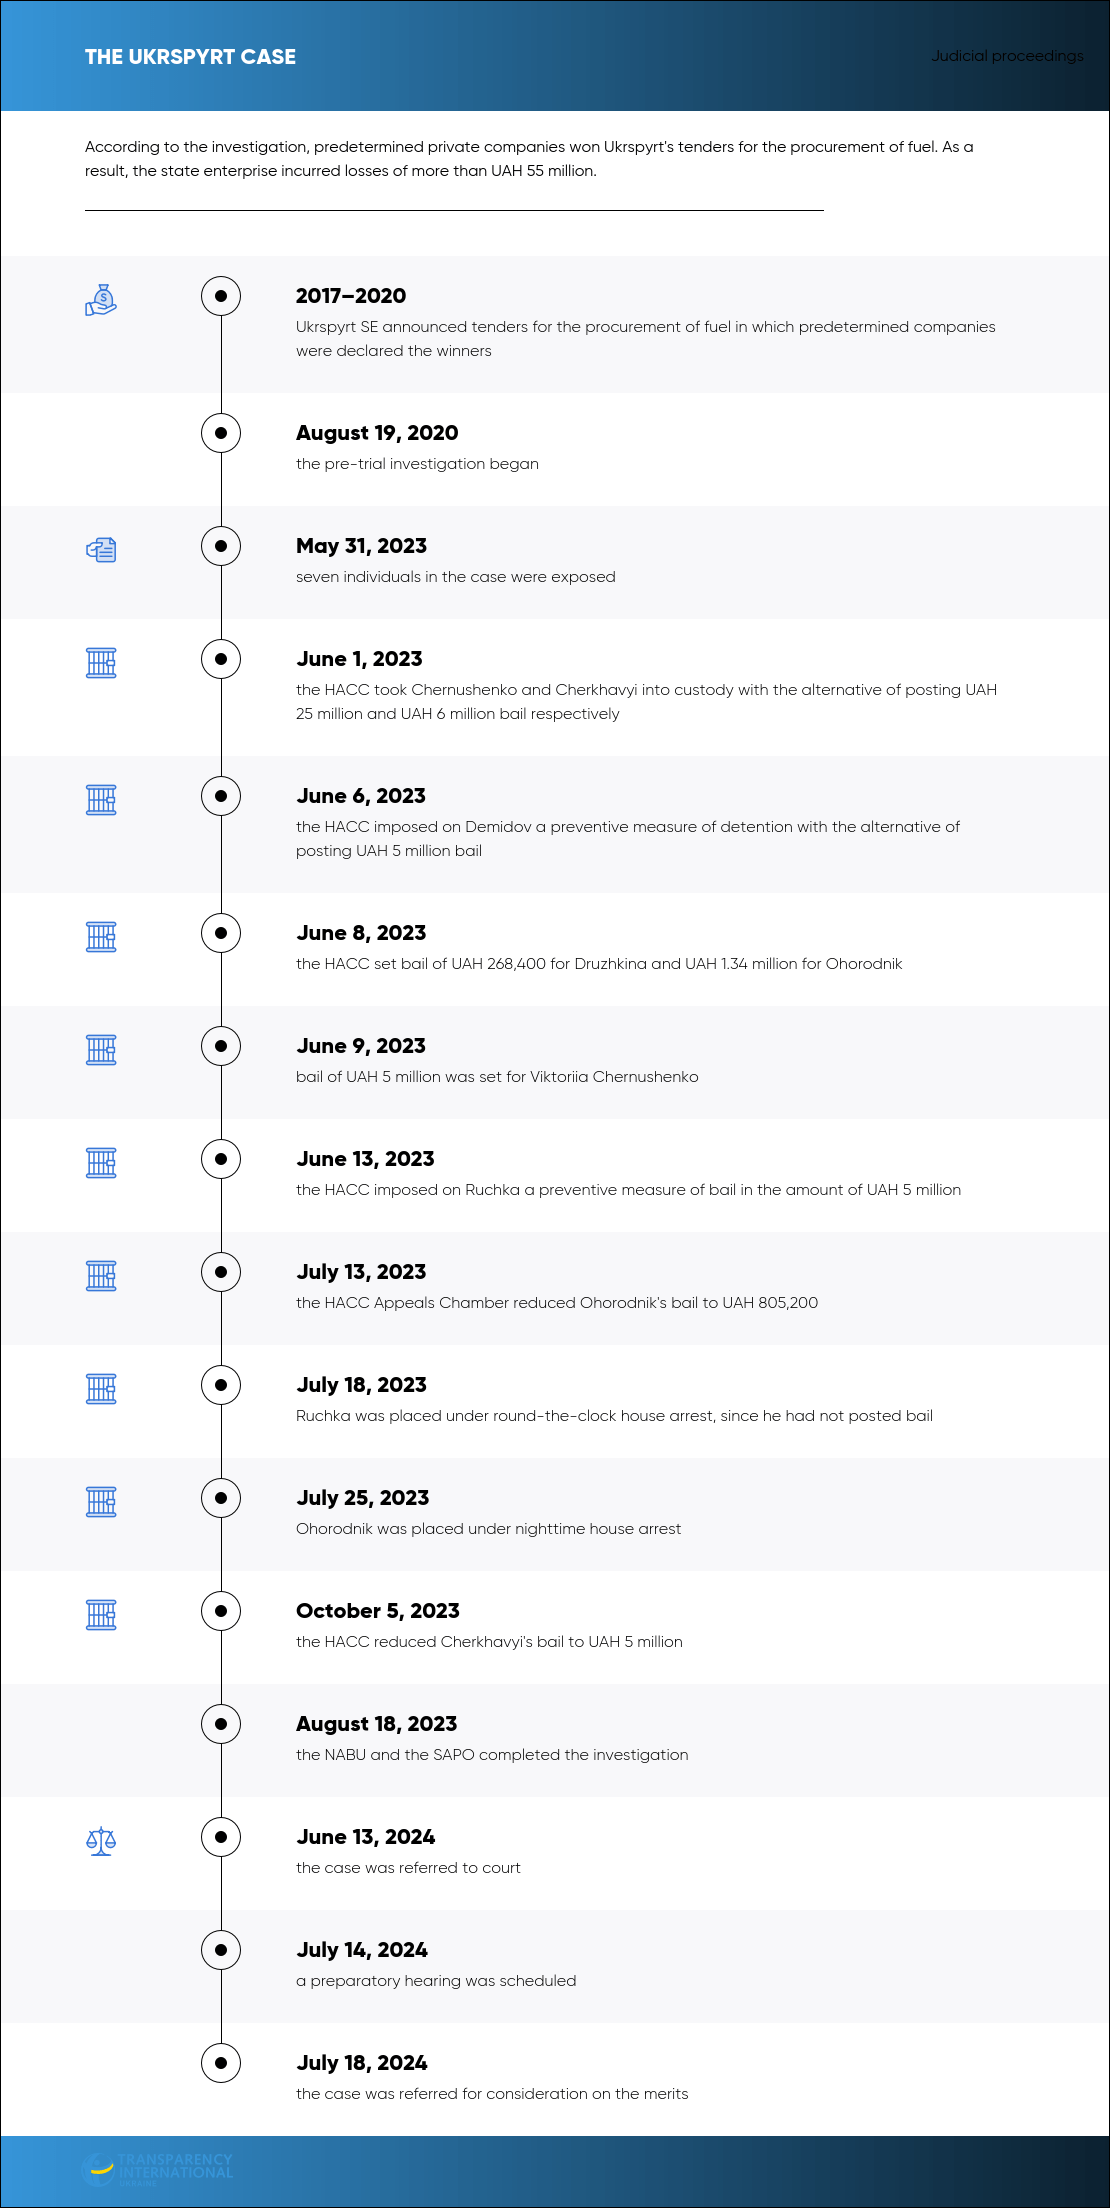This screenshot has height=2208, width=1110.
Task: Select the July 18, 2023 timeline marker
Action: [x=221, y=1385]
